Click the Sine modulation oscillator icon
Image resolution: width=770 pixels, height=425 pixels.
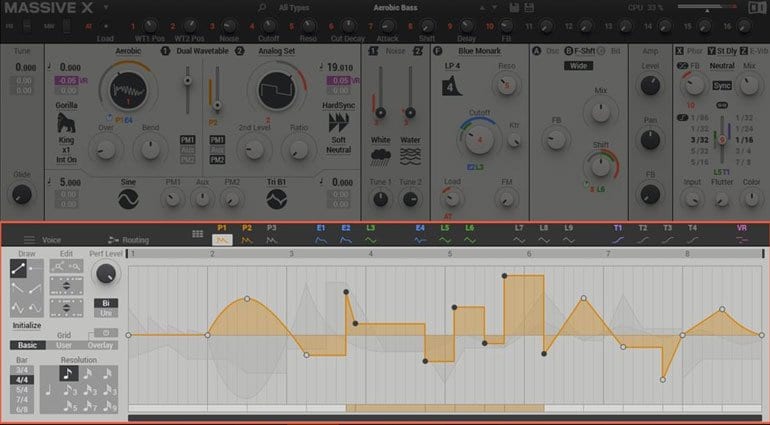[128, 199]
